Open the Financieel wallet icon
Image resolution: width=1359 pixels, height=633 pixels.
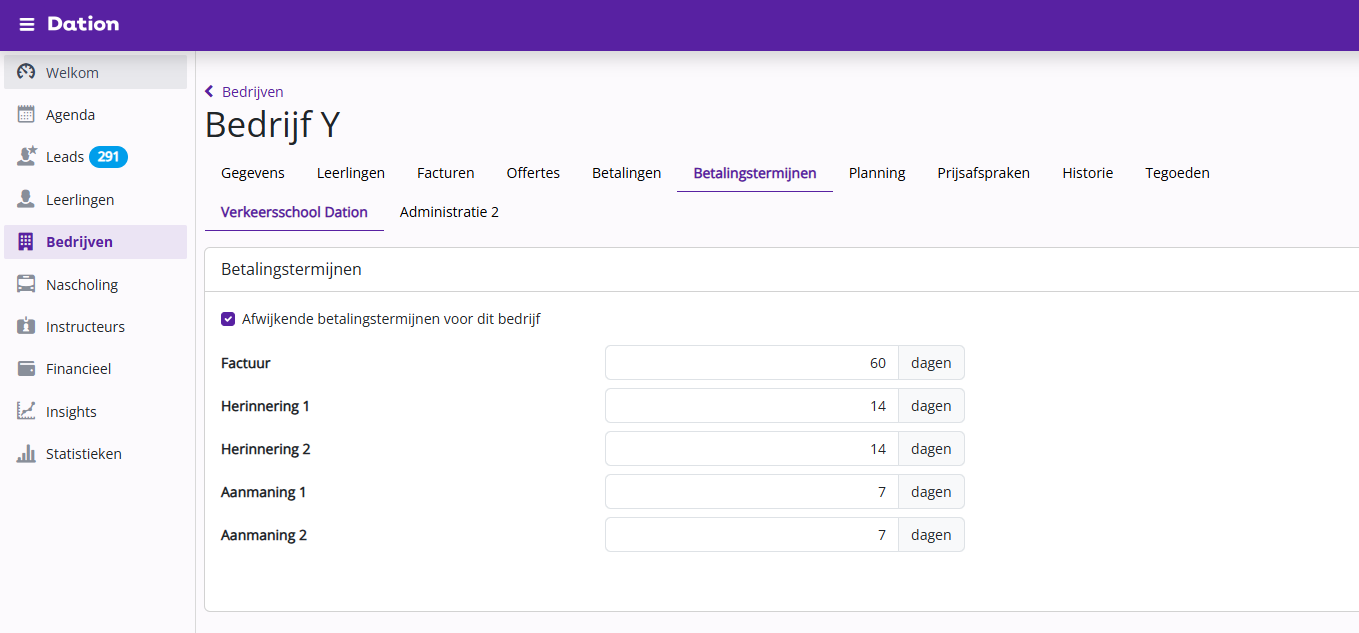coord(27,369)
